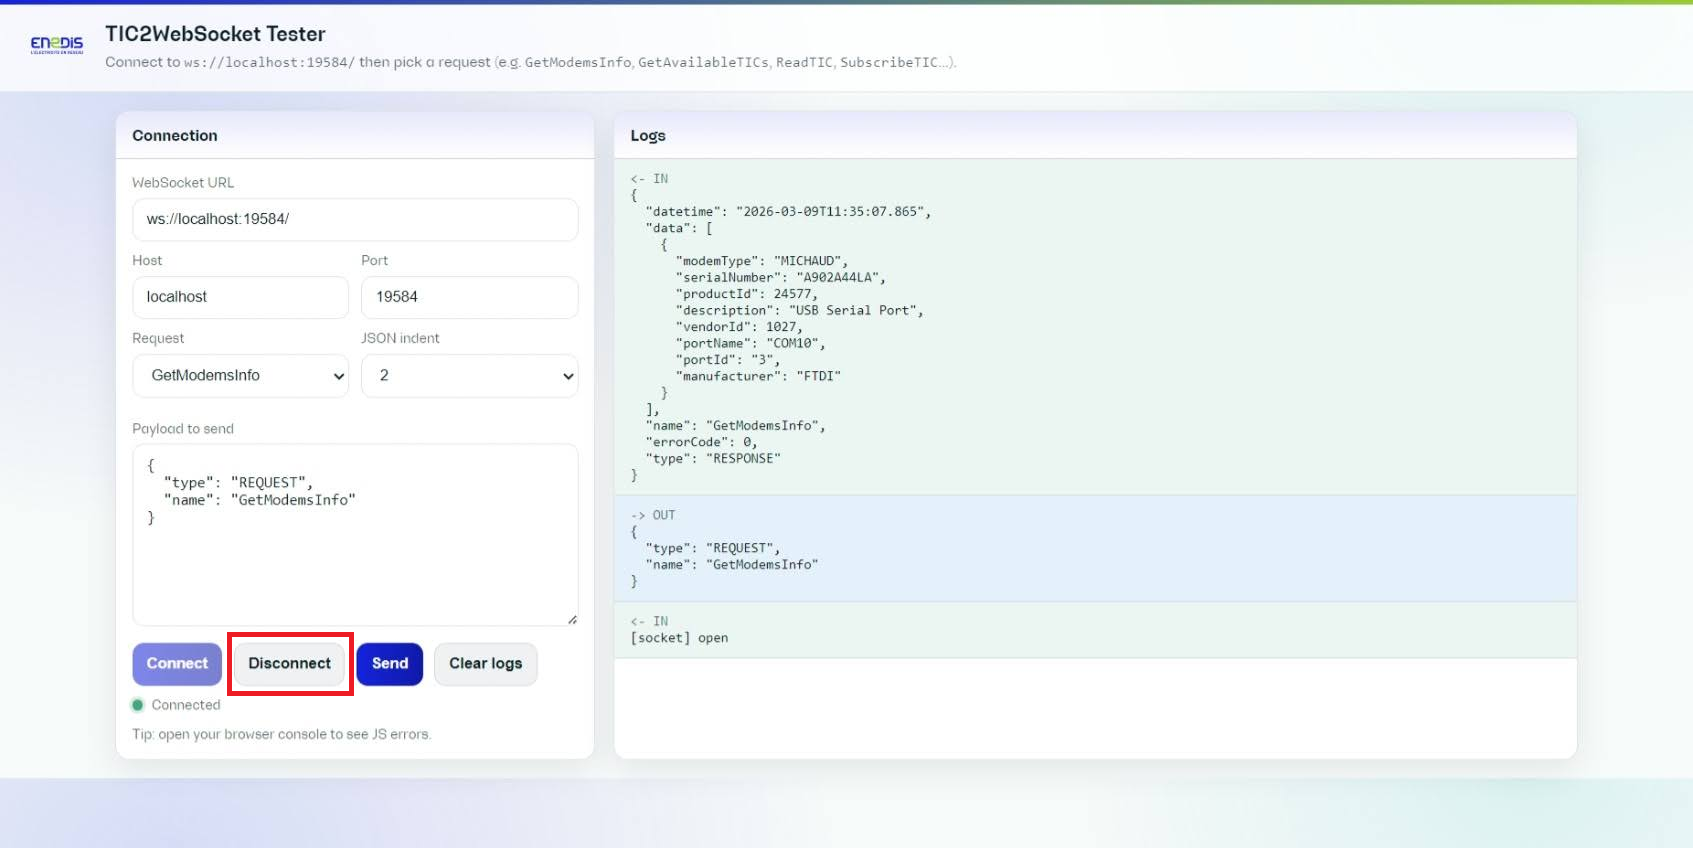Click the Connect button
This screenshot has height=848, width=1693.
point(177,664)
